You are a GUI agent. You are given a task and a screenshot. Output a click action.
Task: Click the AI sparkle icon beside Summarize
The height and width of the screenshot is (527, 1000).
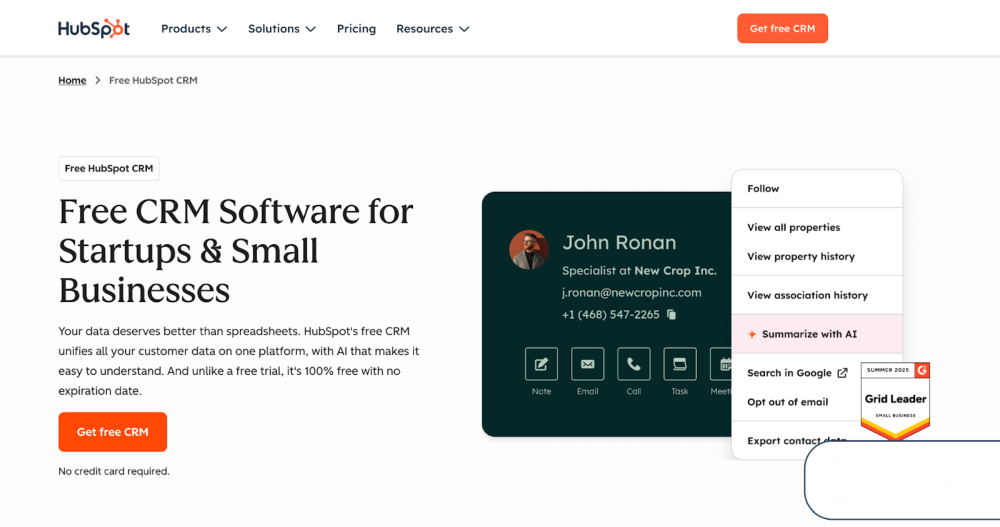(x=752, y=334)
